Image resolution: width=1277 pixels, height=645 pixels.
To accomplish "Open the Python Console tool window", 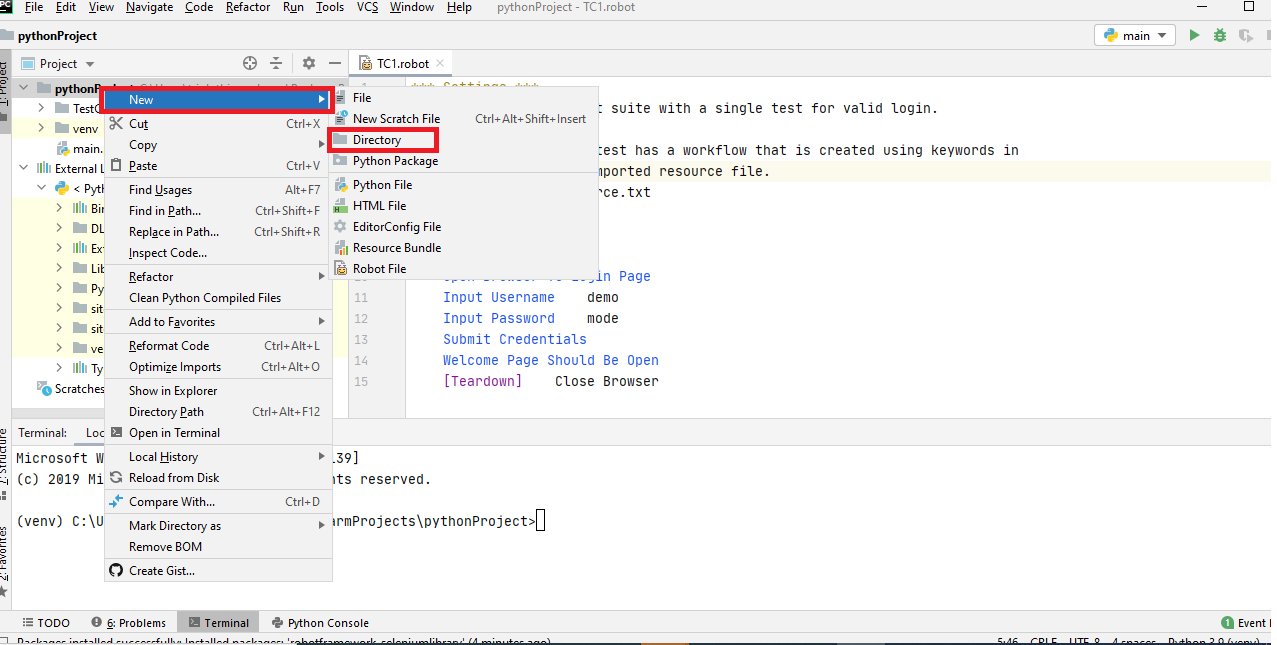I will click(320, 623).
